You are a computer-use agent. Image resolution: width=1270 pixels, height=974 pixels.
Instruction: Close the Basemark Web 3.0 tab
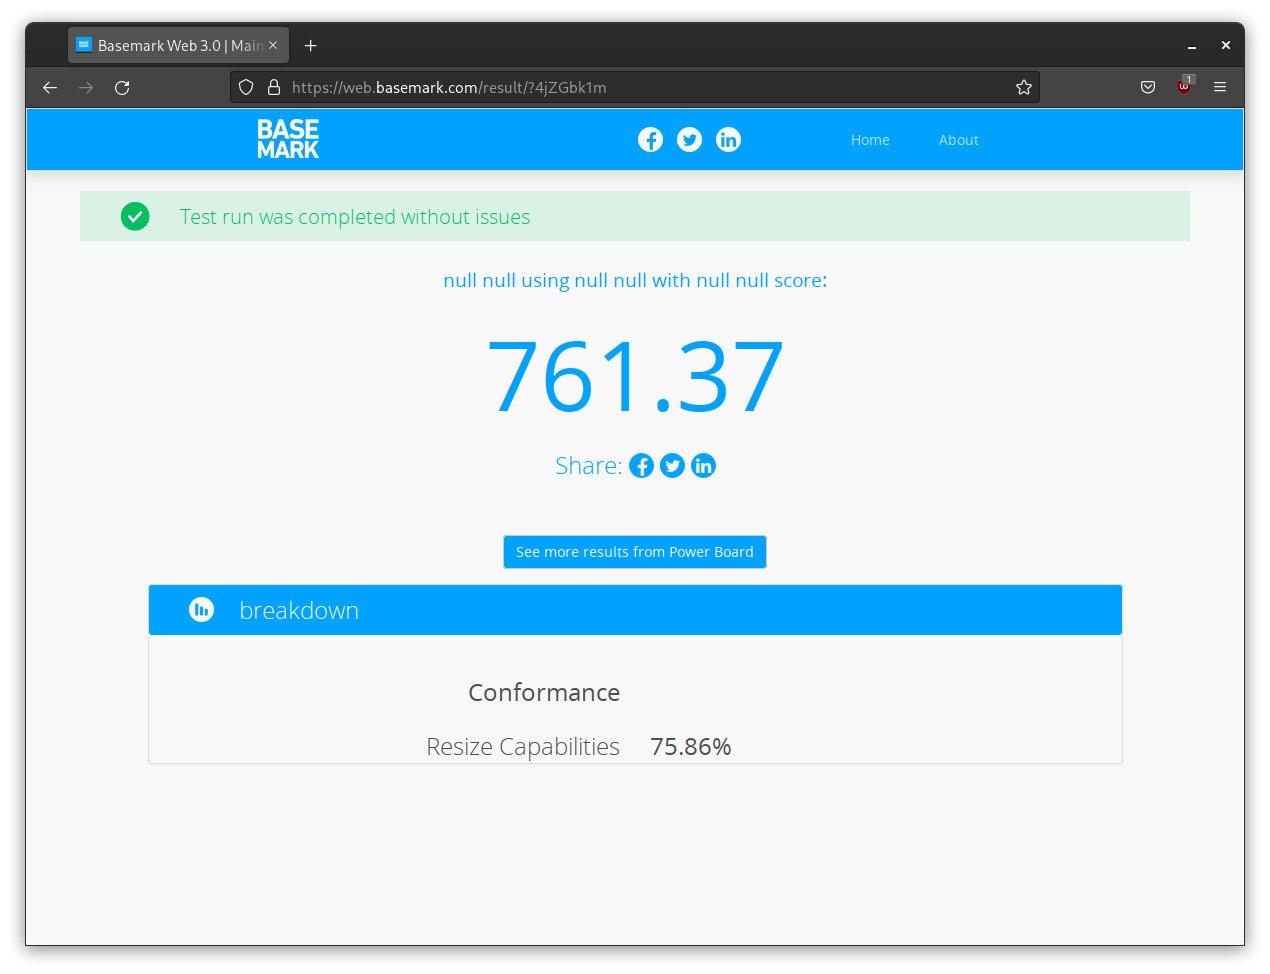pos(273,45)
